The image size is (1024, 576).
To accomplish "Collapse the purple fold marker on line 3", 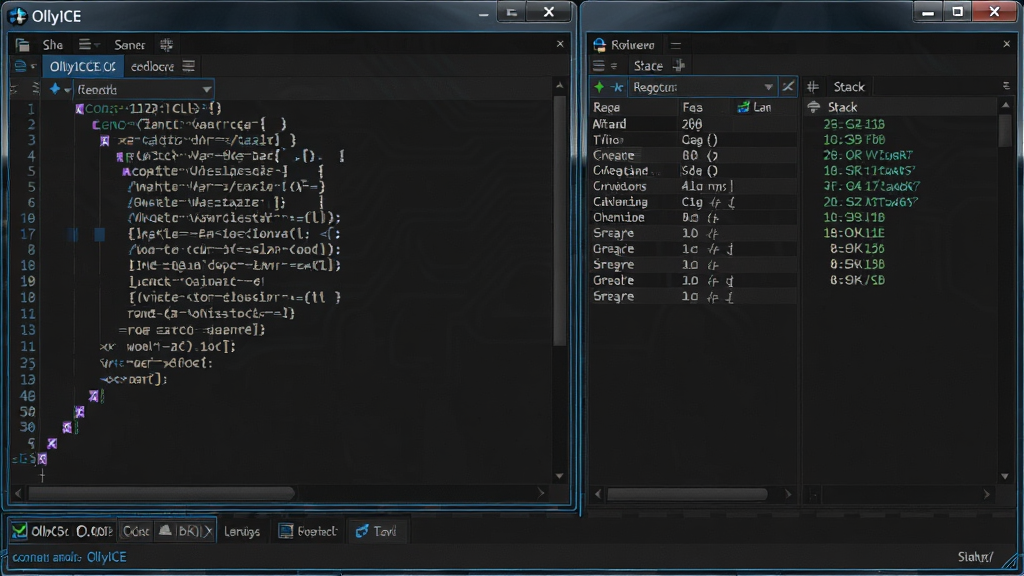I will (104, 140).
